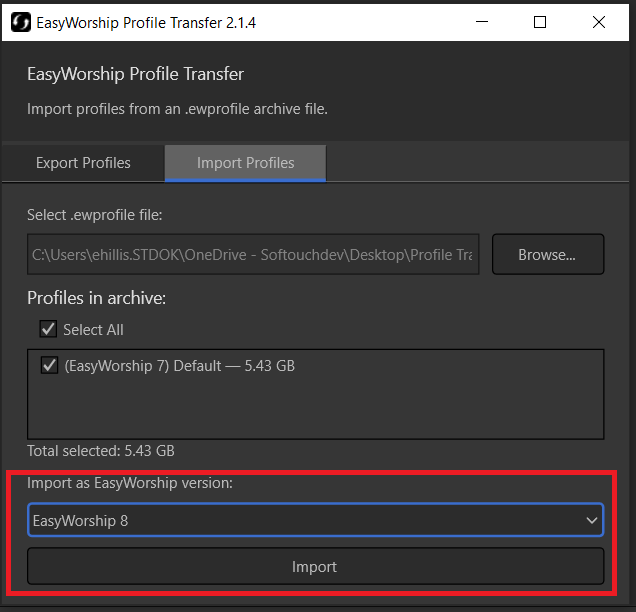Uncheck the (EasyWorship 7) Default profile
Image resolution: width=636 pixels, height=612 pixels.
point(49,365)
